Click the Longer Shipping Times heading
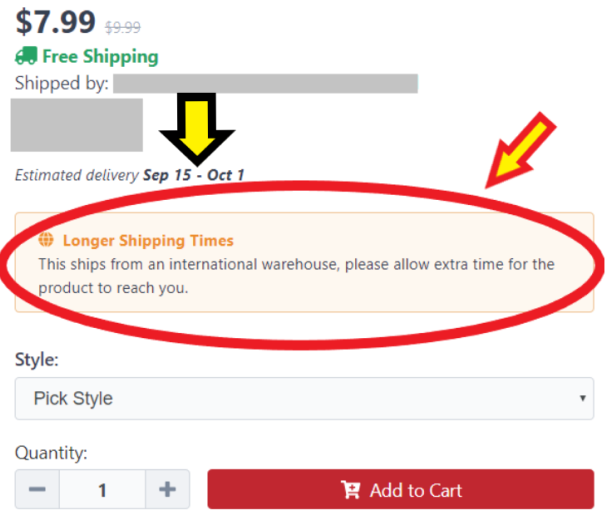 (x=148, y=240)
